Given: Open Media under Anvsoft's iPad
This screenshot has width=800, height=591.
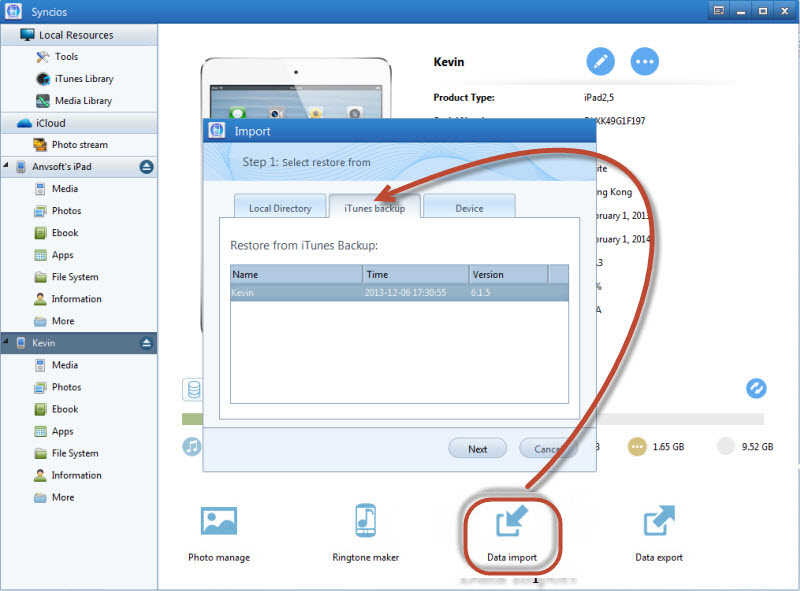Looking at the screenshot, I should [56, 189].
